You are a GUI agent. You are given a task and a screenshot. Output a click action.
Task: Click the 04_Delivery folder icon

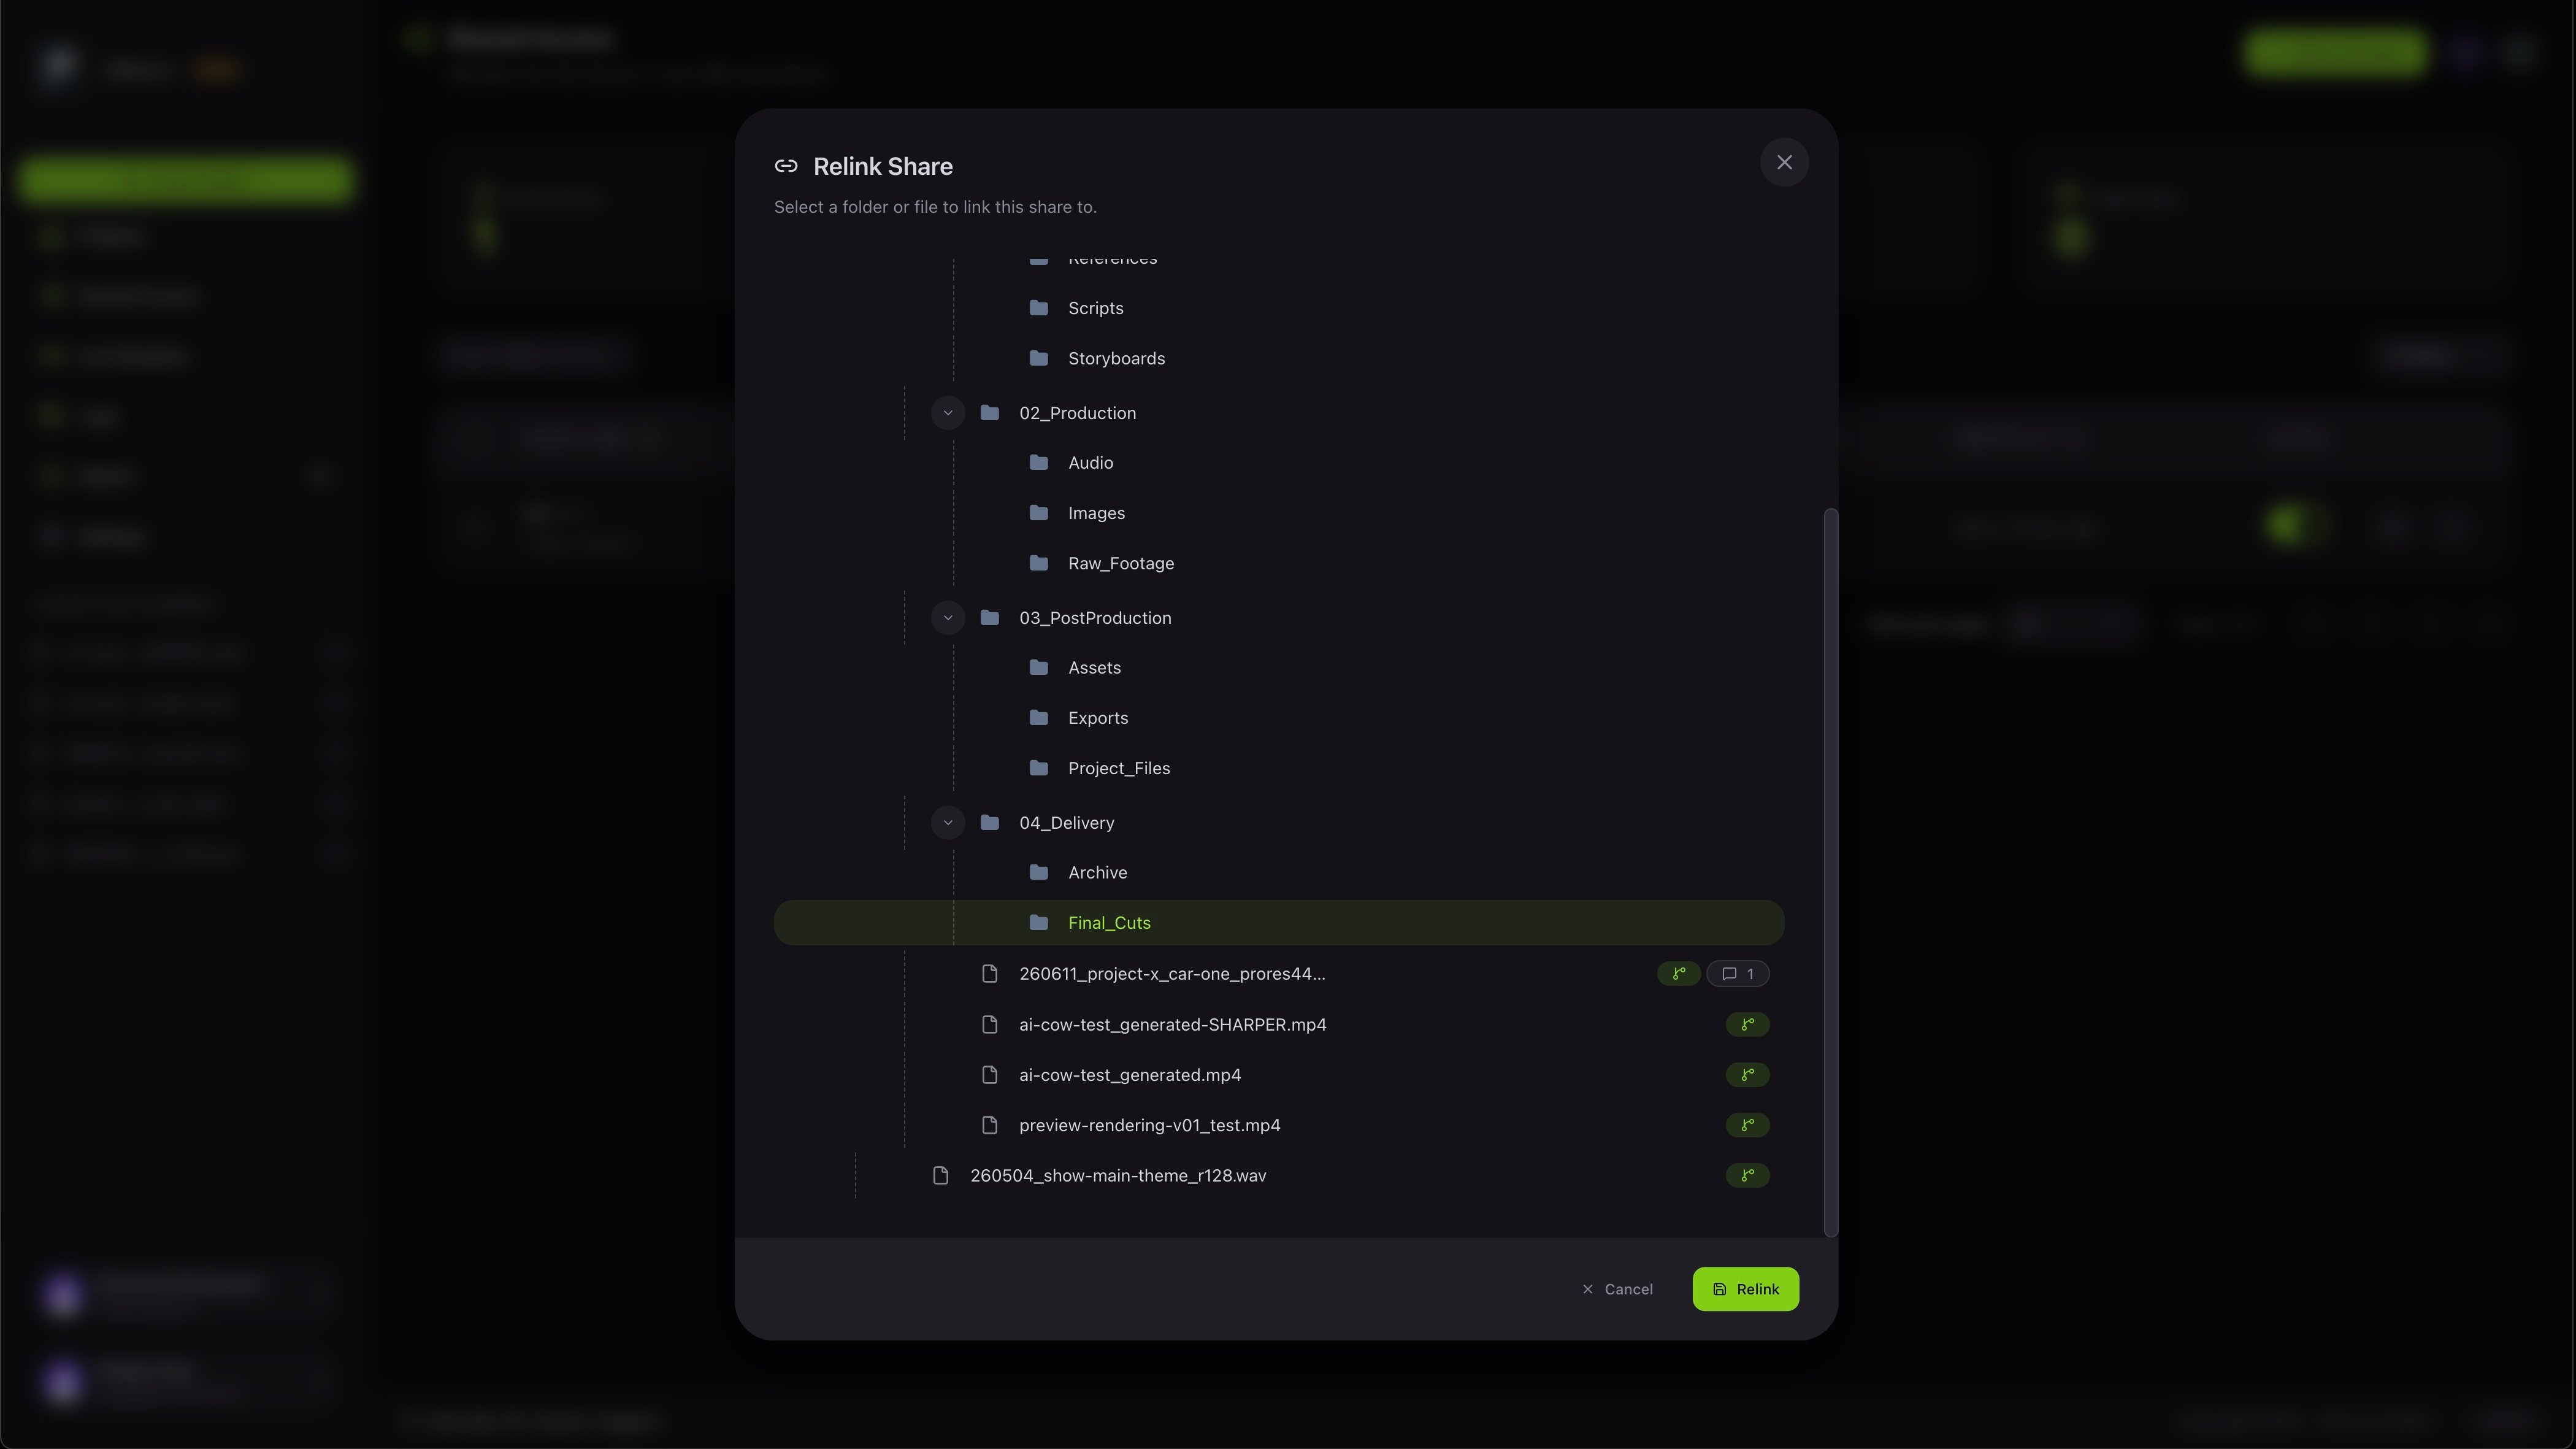pyautogui.click(x=990, y=823)
